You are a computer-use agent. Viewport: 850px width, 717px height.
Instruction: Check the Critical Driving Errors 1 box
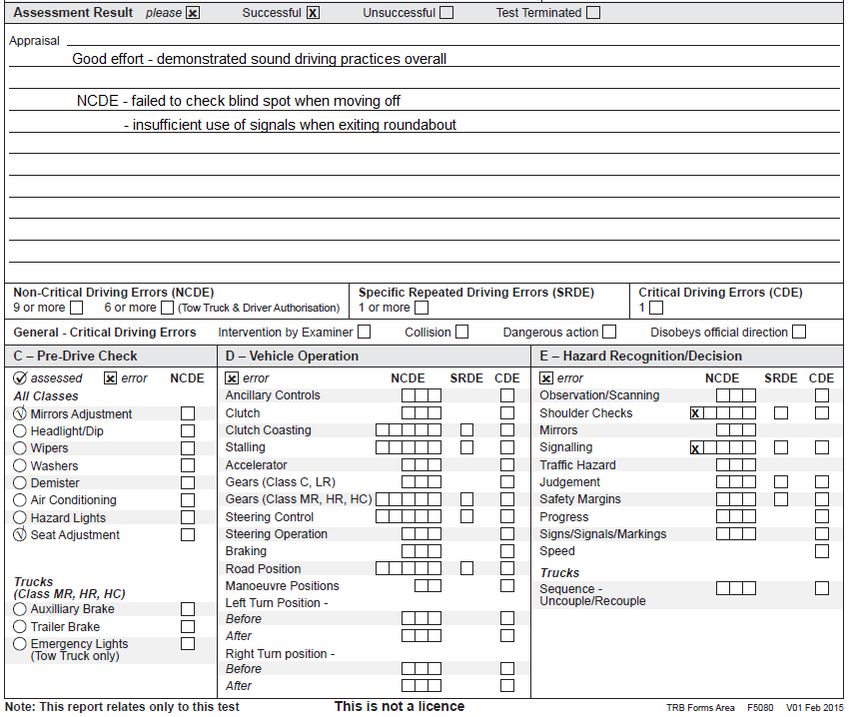tap(656, 308)
